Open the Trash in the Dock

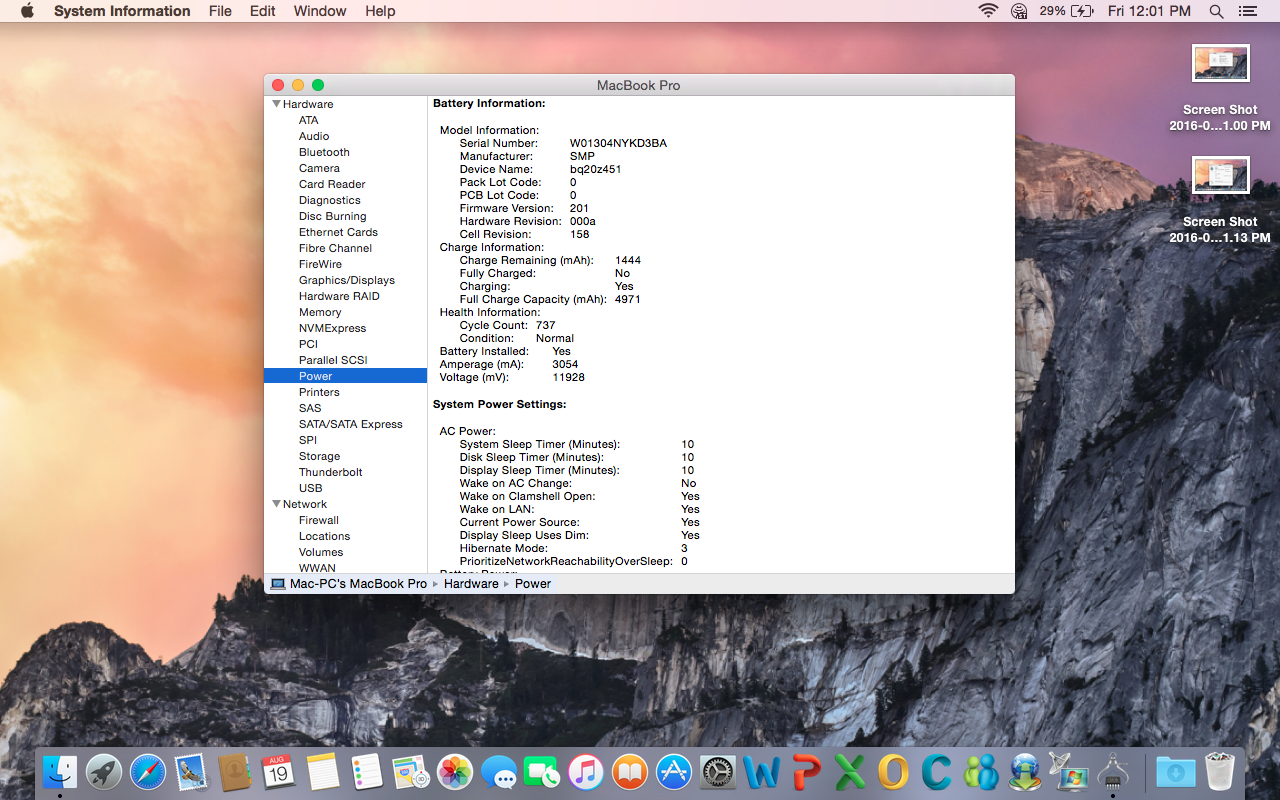click(1220, 772)
